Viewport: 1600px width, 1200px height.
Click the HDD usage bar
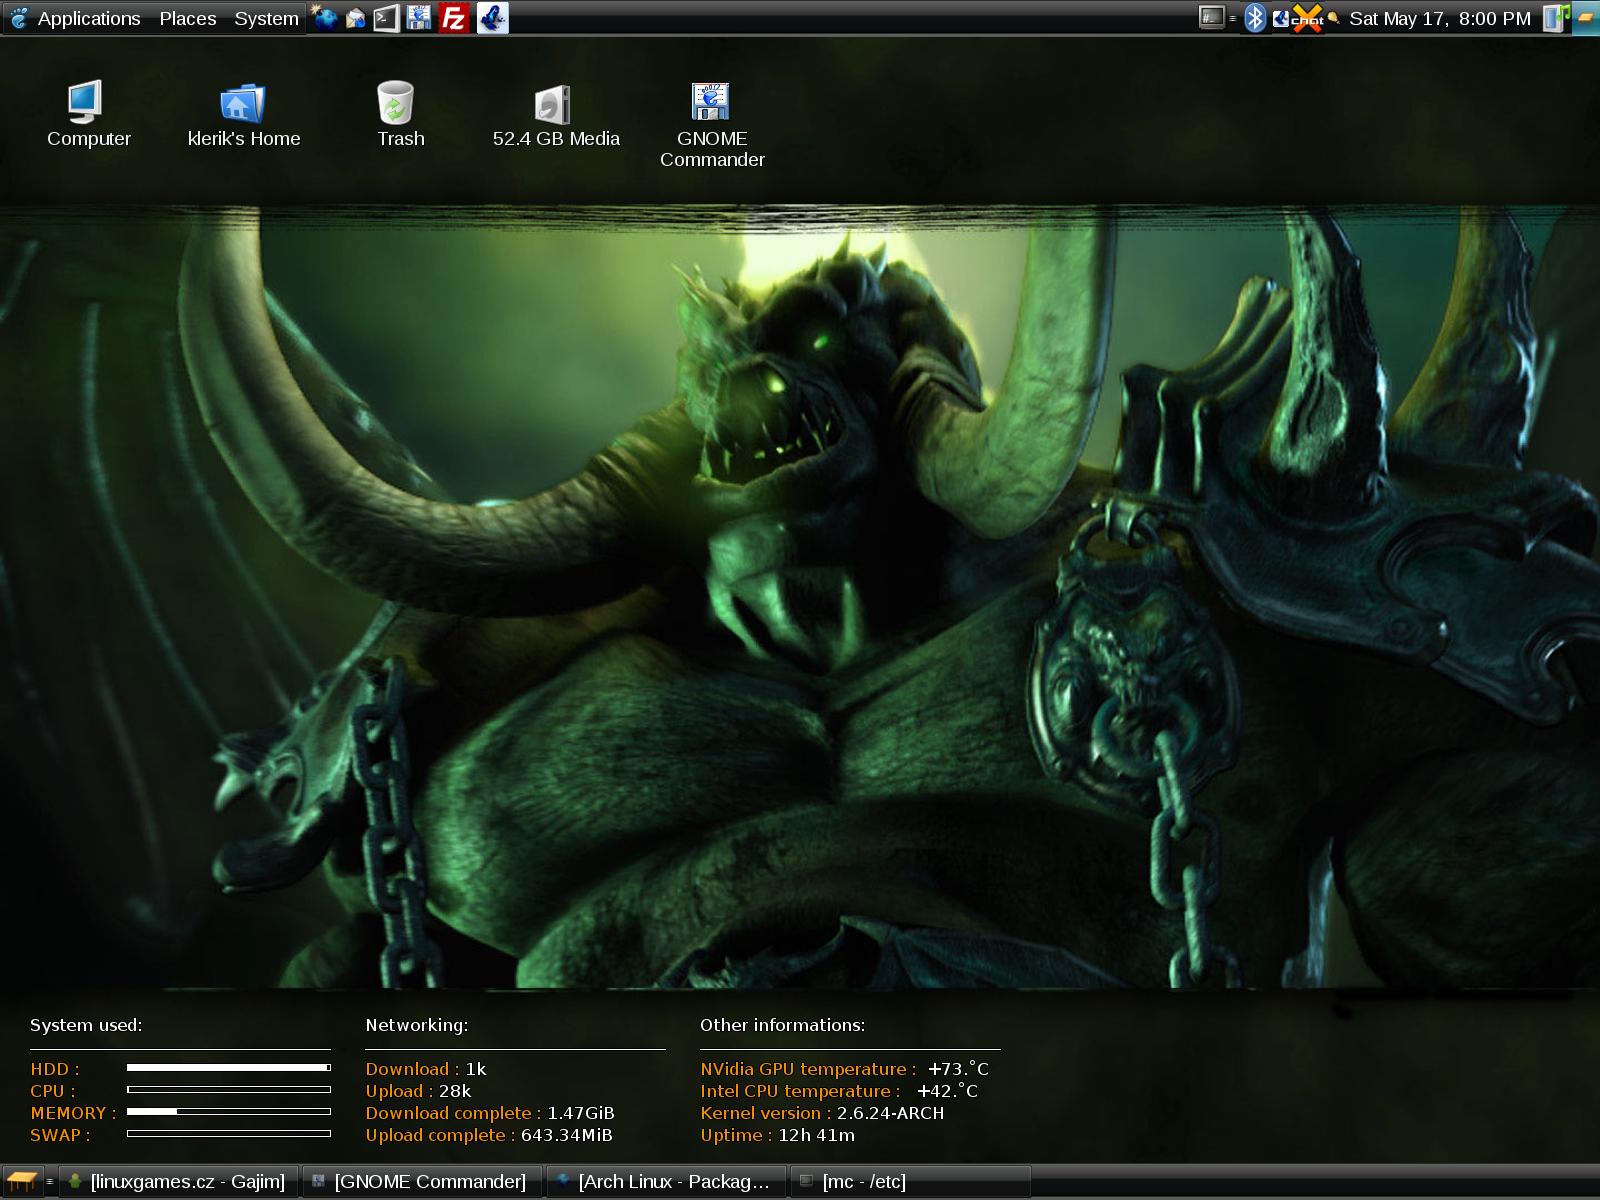pyautogui.click(x=229, y=1068)
